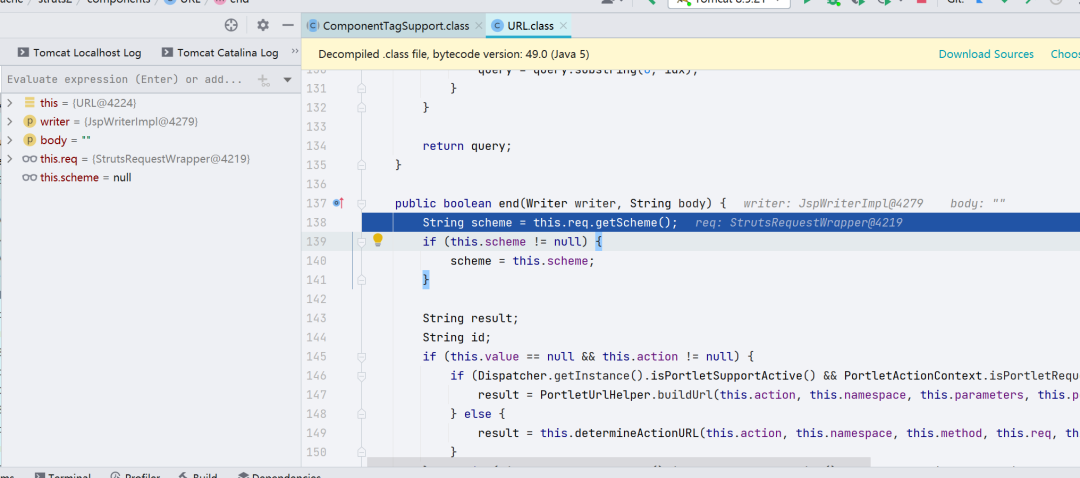Screen dimensions: 1080x478
Task: Click the add watch icon in evaluate field
Action: pos(264,80)
